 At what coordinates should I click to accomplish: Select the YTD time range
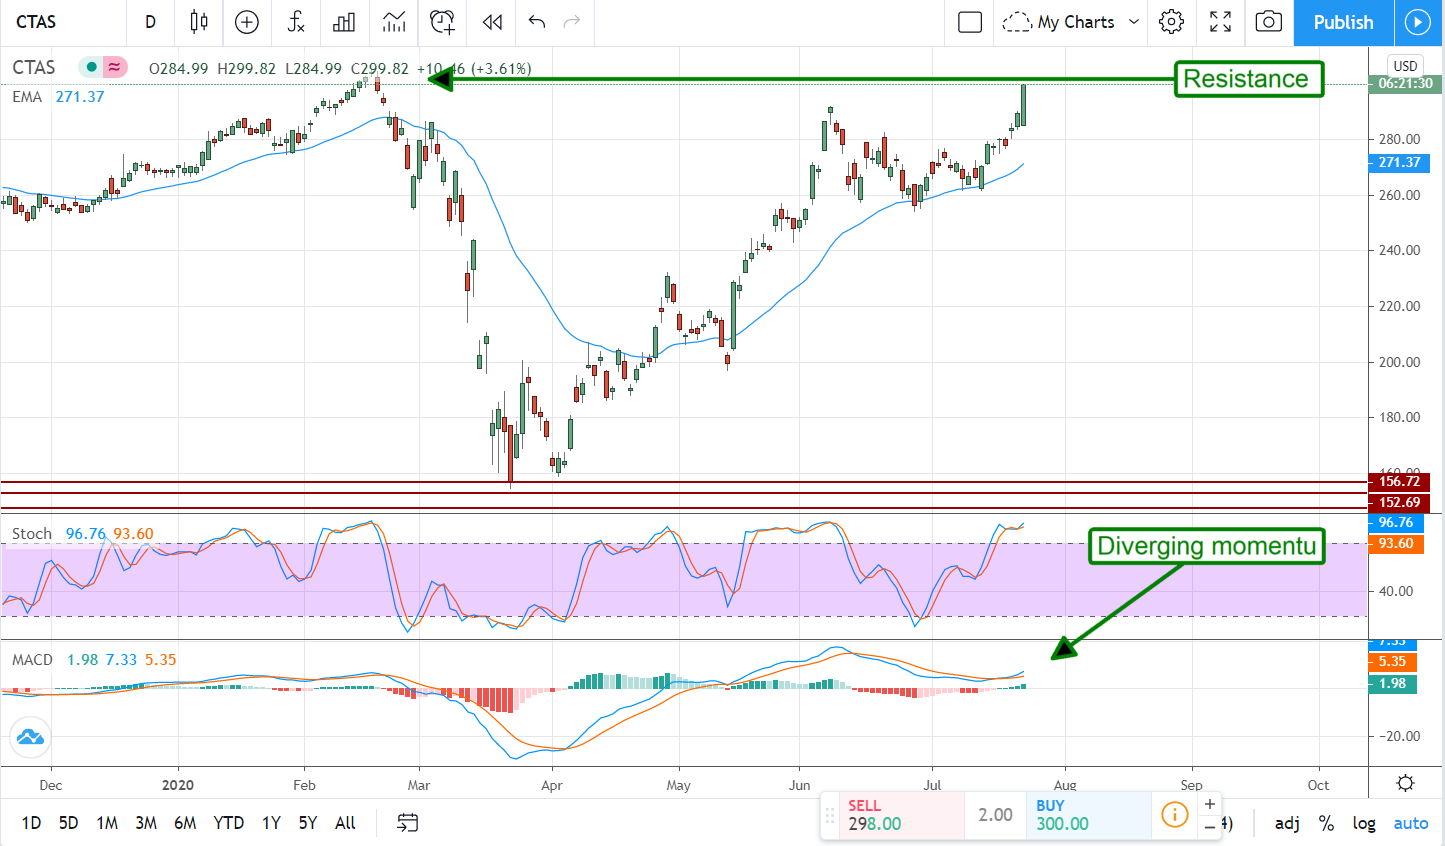coord(228,823)
